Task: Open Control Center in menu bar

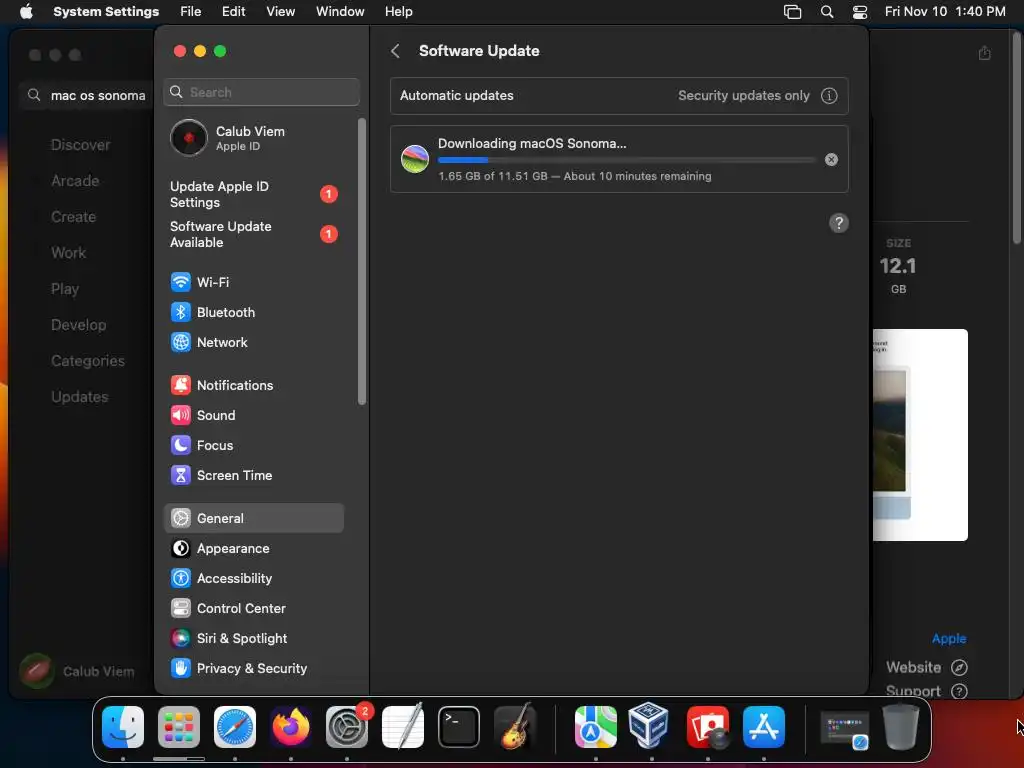Action: pos(860,12)
